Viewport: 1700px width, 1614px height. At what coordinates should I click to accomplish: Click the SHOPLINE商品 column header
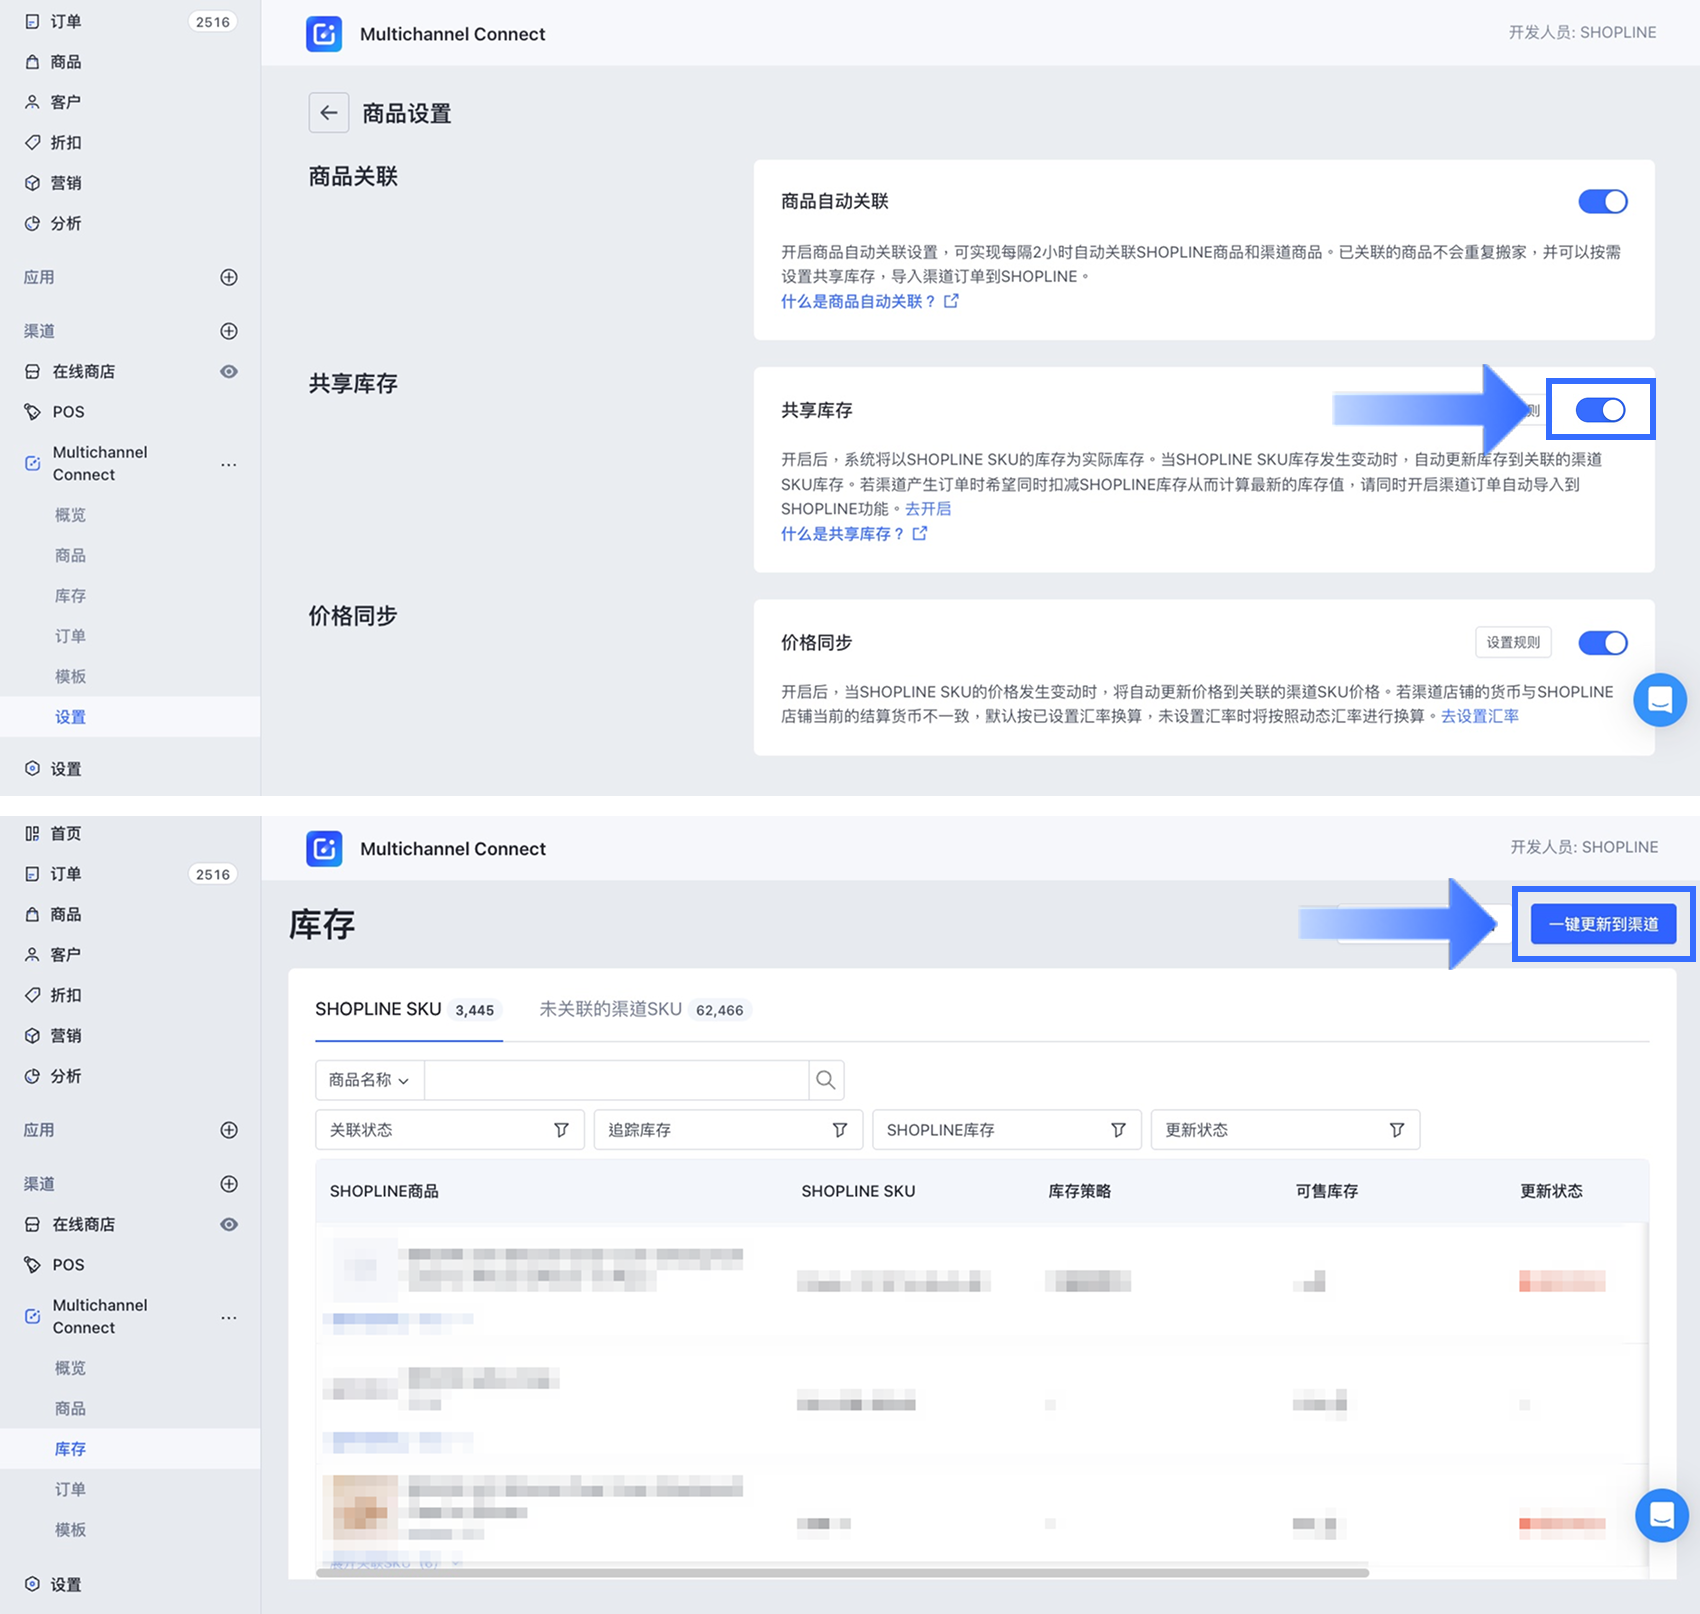coord(384,1191)
